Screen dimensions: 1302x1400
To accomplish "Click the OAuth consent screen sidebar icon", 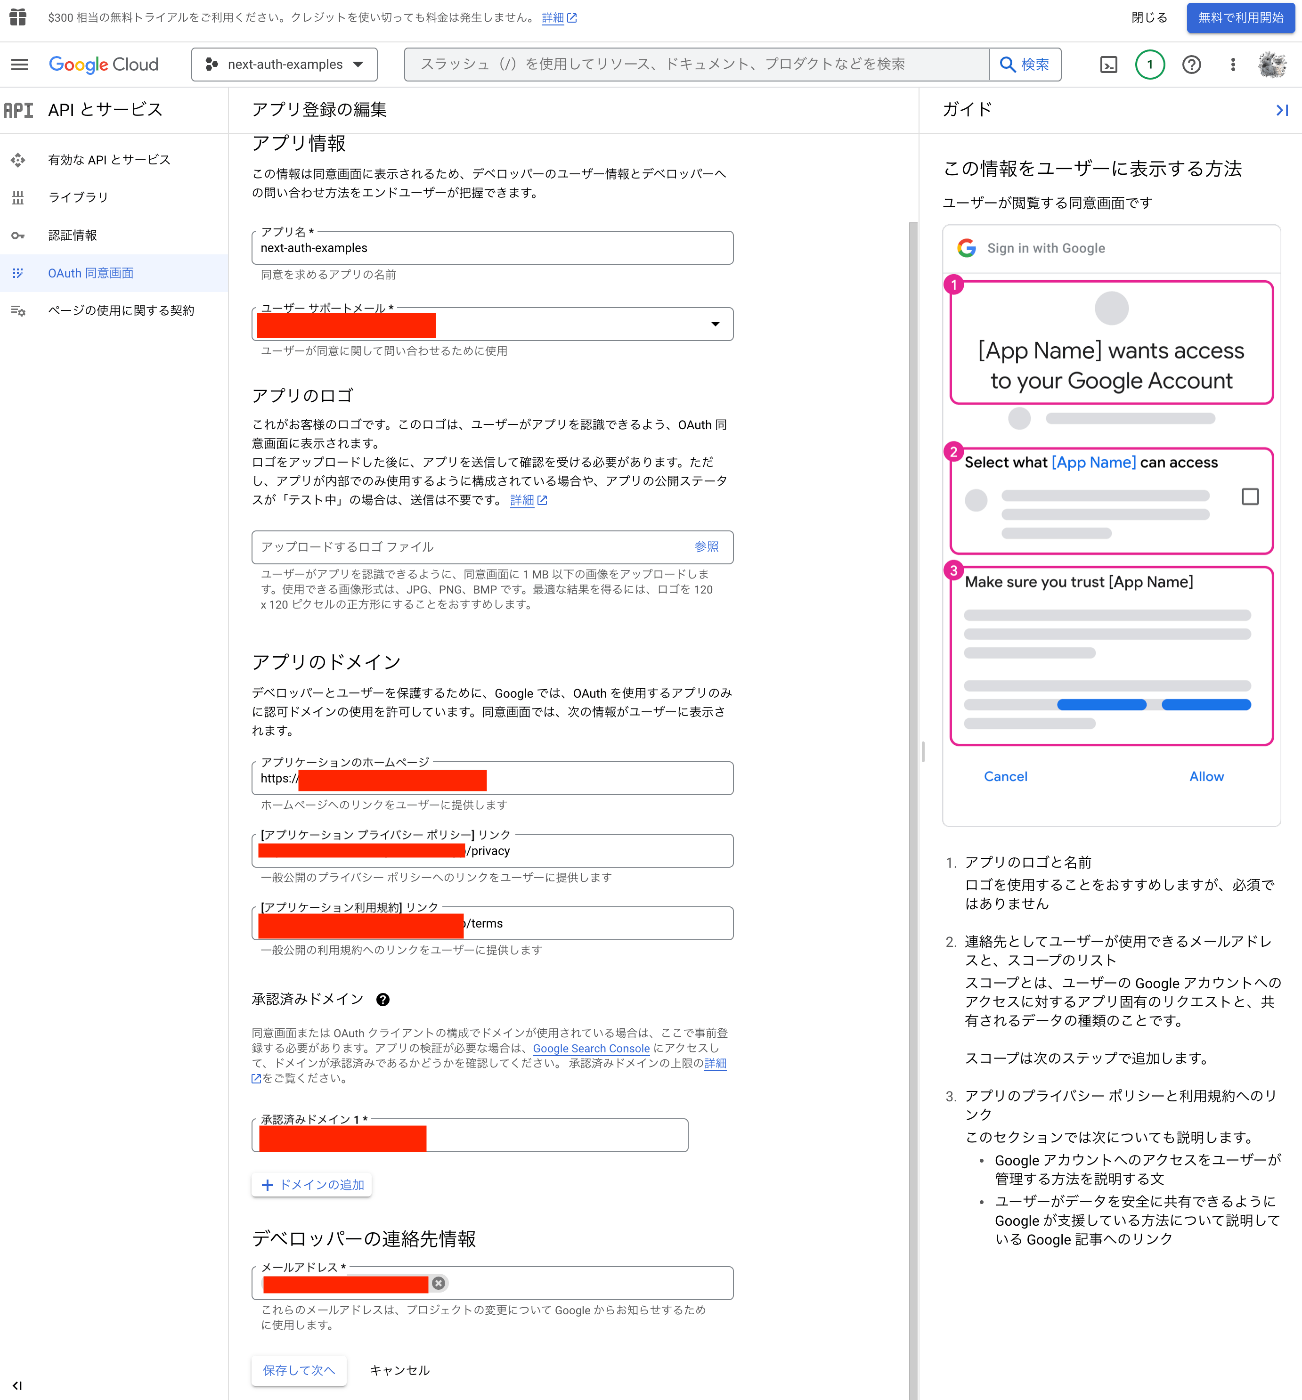I will 17,273.
